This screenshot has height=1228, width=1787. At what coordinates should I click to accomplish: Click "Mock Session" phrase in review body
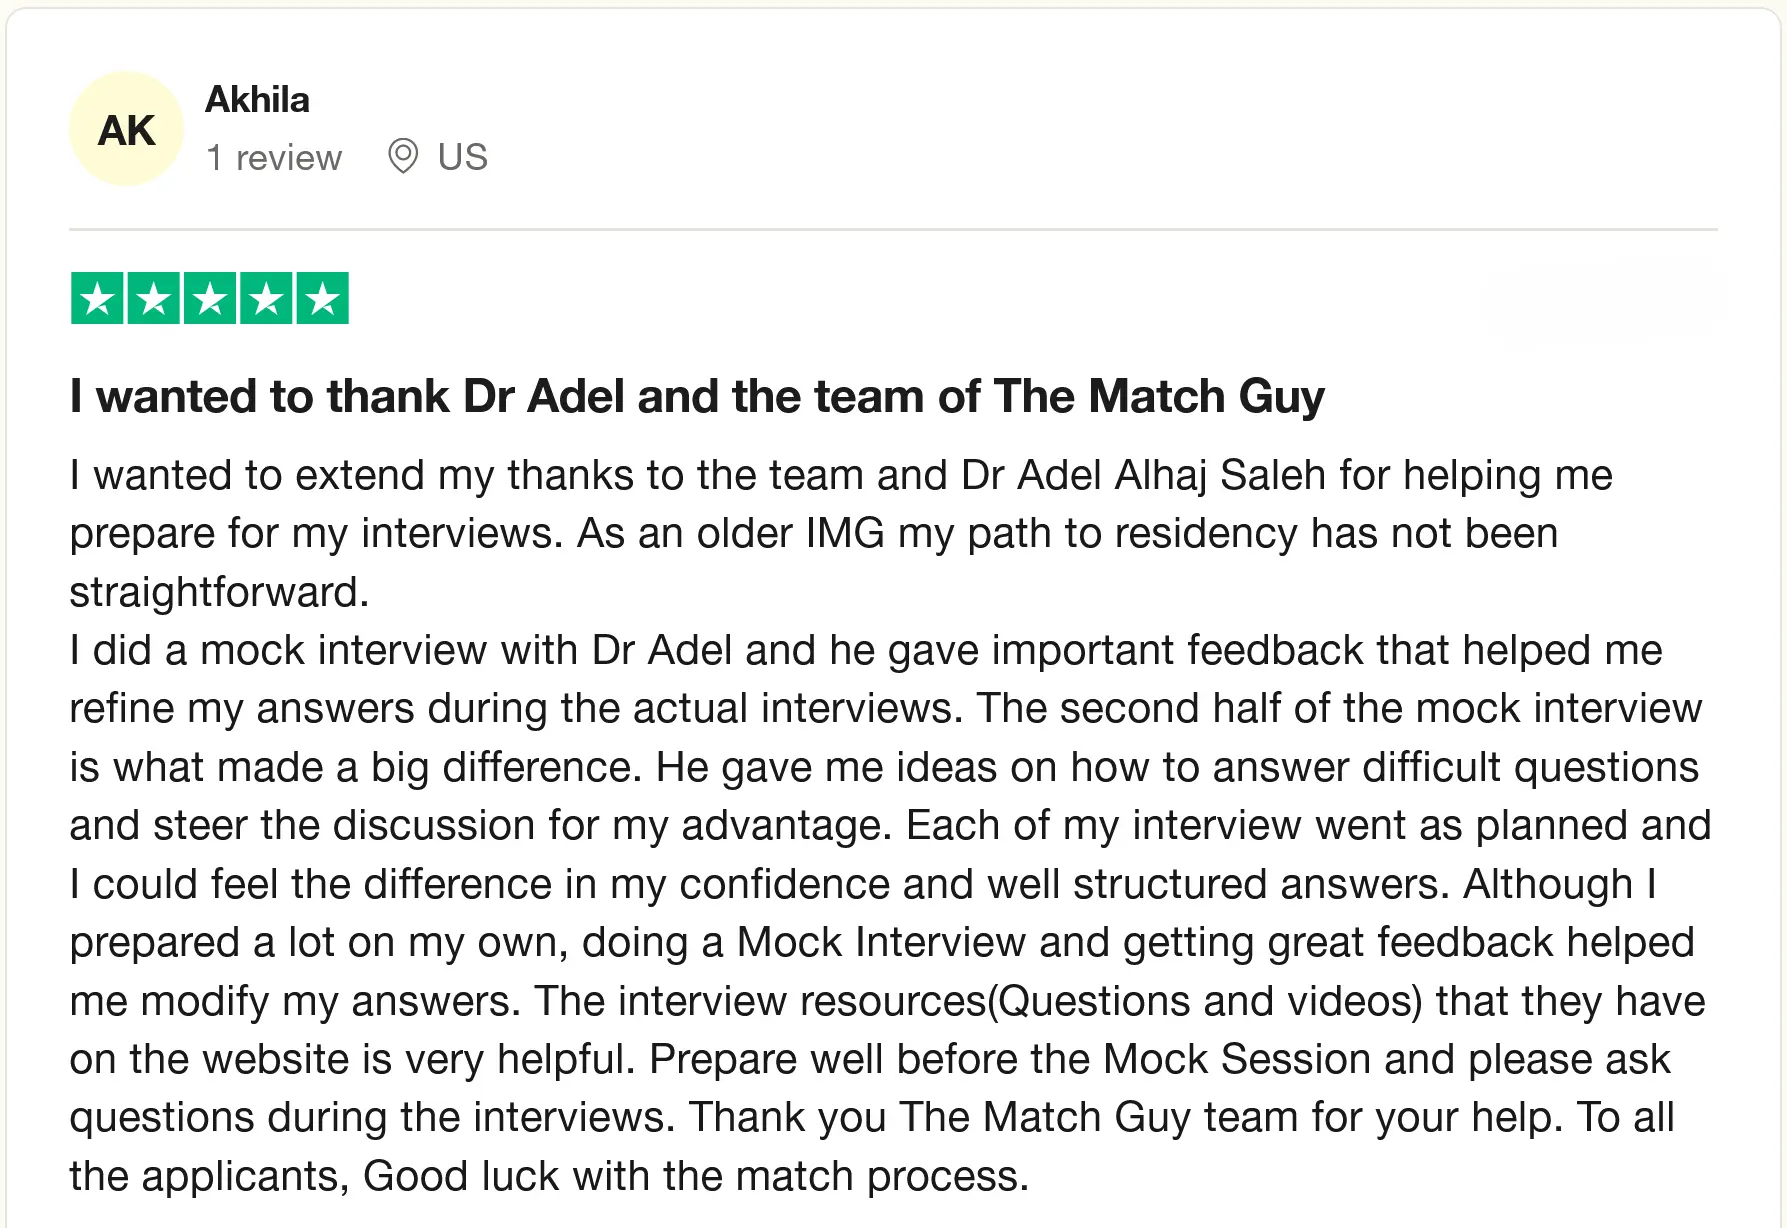[1236, 1059]
